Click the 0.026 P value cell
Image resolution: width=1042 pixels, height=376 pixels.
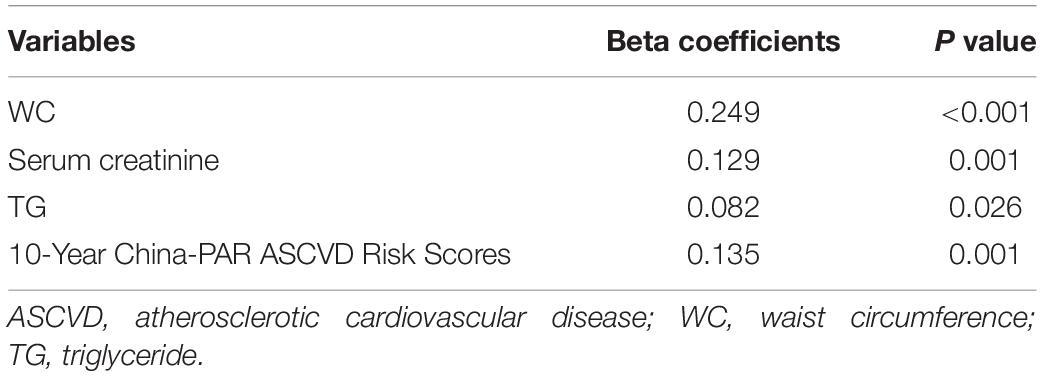984,208
